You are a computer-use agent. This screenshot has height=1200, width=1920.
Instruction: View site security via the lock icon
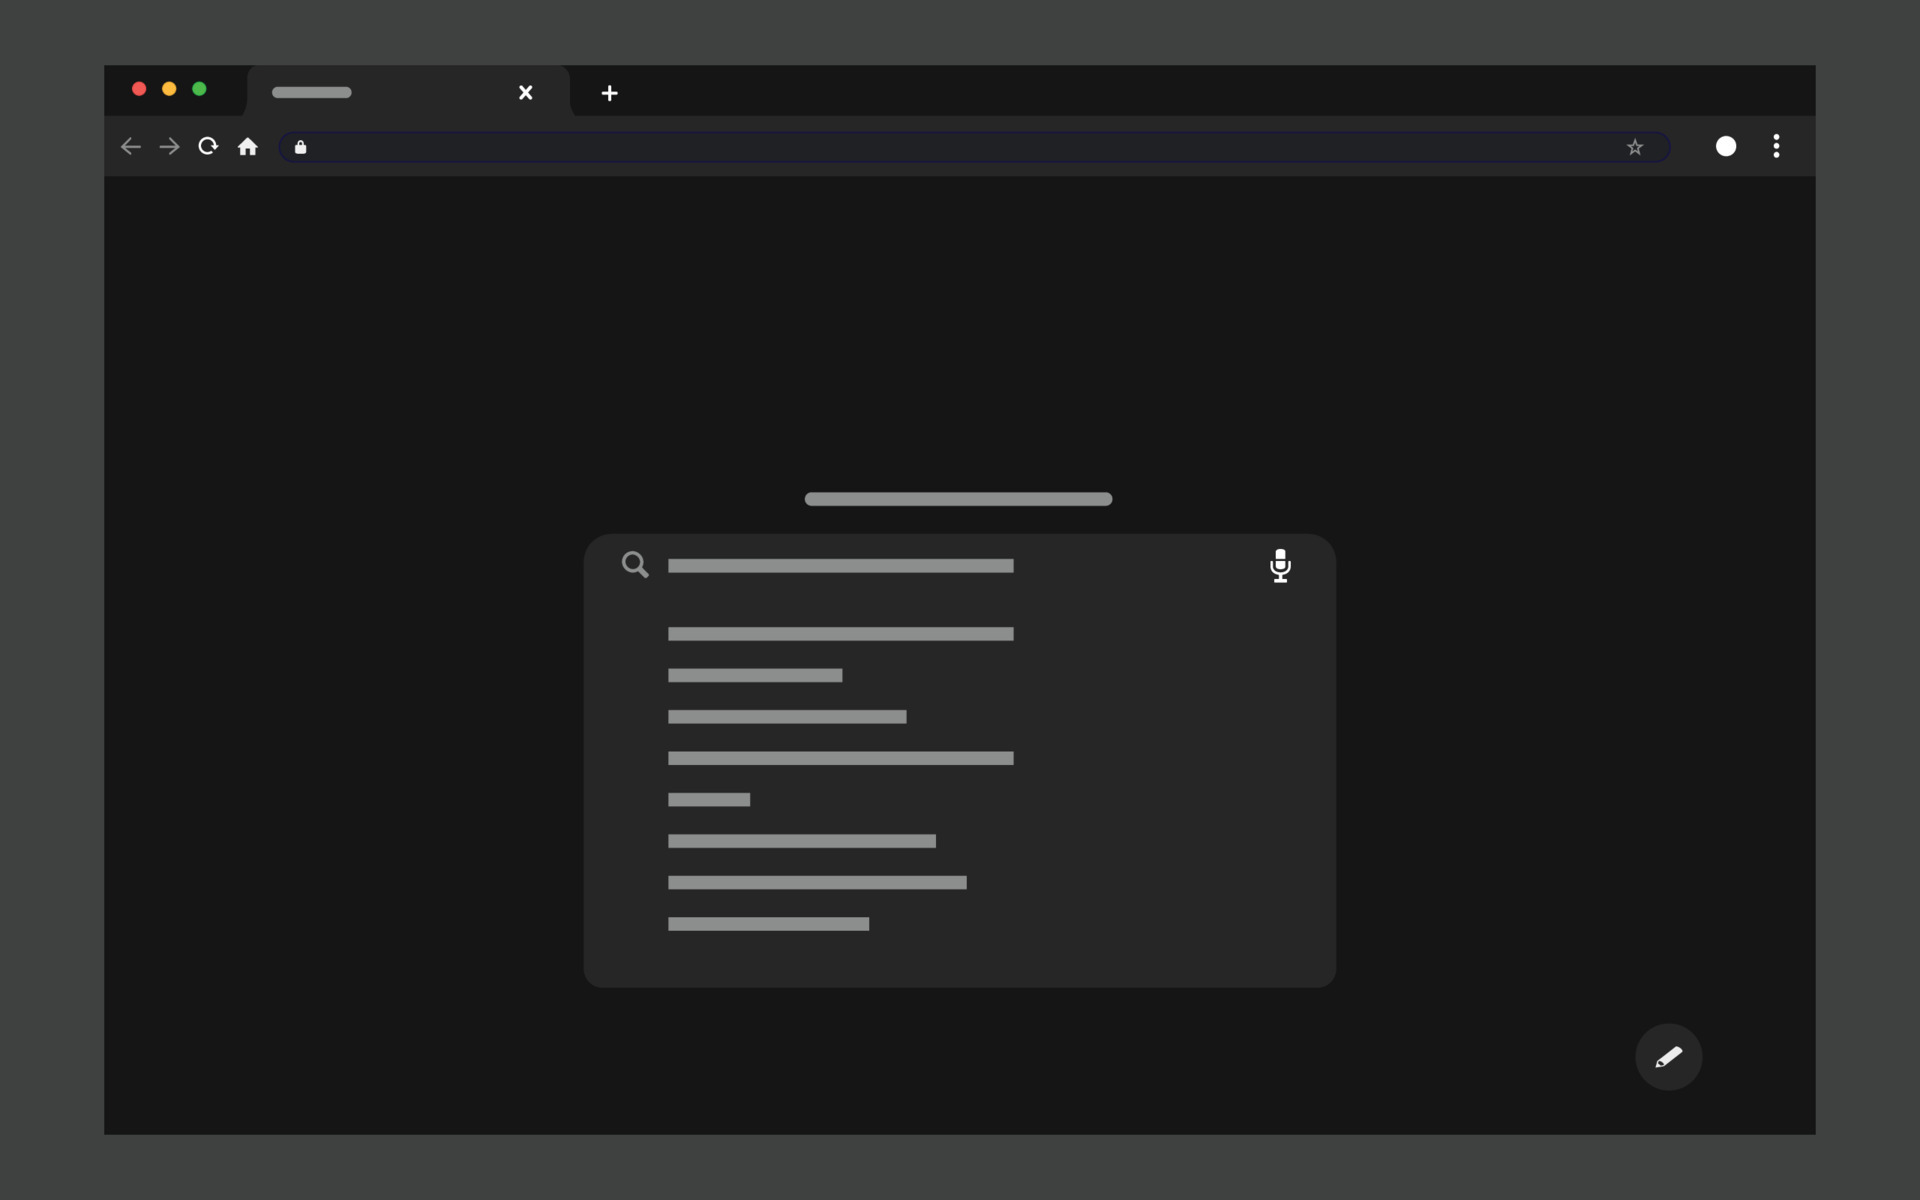300,147
